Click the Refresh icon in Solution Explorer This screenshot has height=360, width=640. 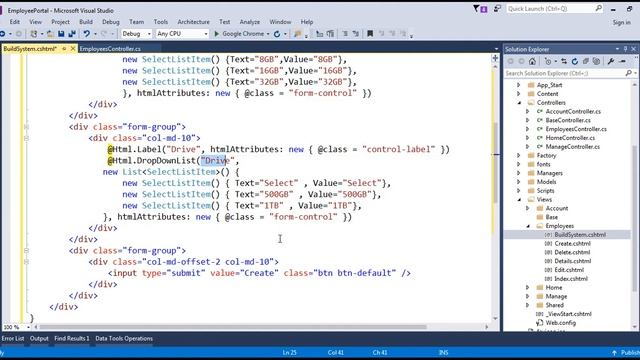coord(575,61)
